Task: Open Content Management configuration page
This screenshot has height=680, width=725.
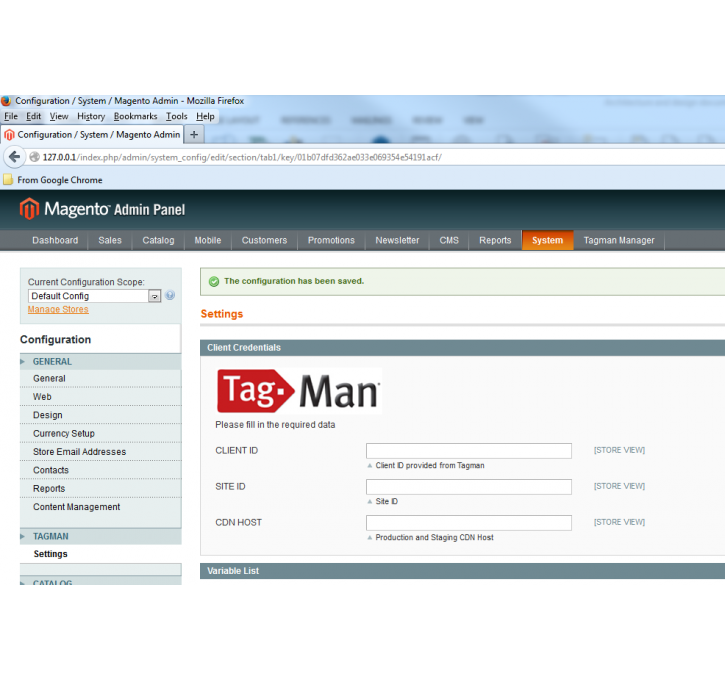Action: [100, 507]
